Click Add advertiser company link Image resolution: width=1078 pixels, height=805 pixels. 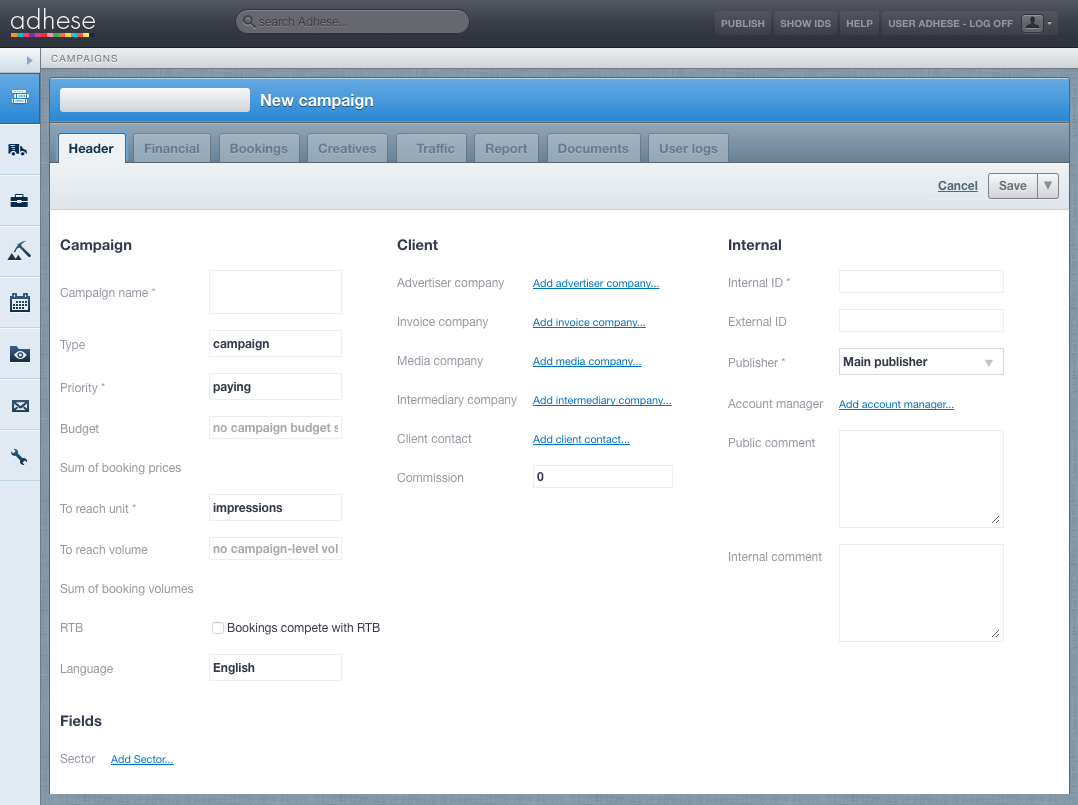point(595,284)
